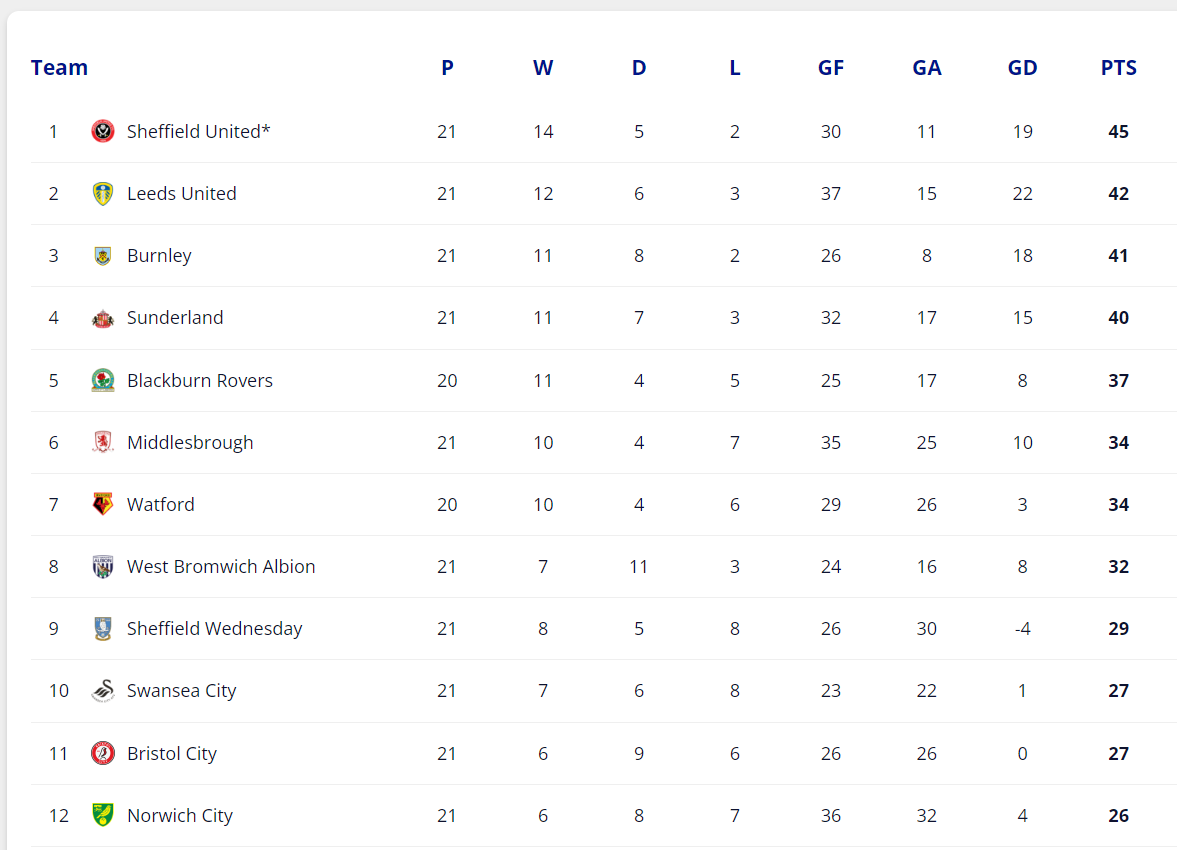Click the W column header

[543, 68]
